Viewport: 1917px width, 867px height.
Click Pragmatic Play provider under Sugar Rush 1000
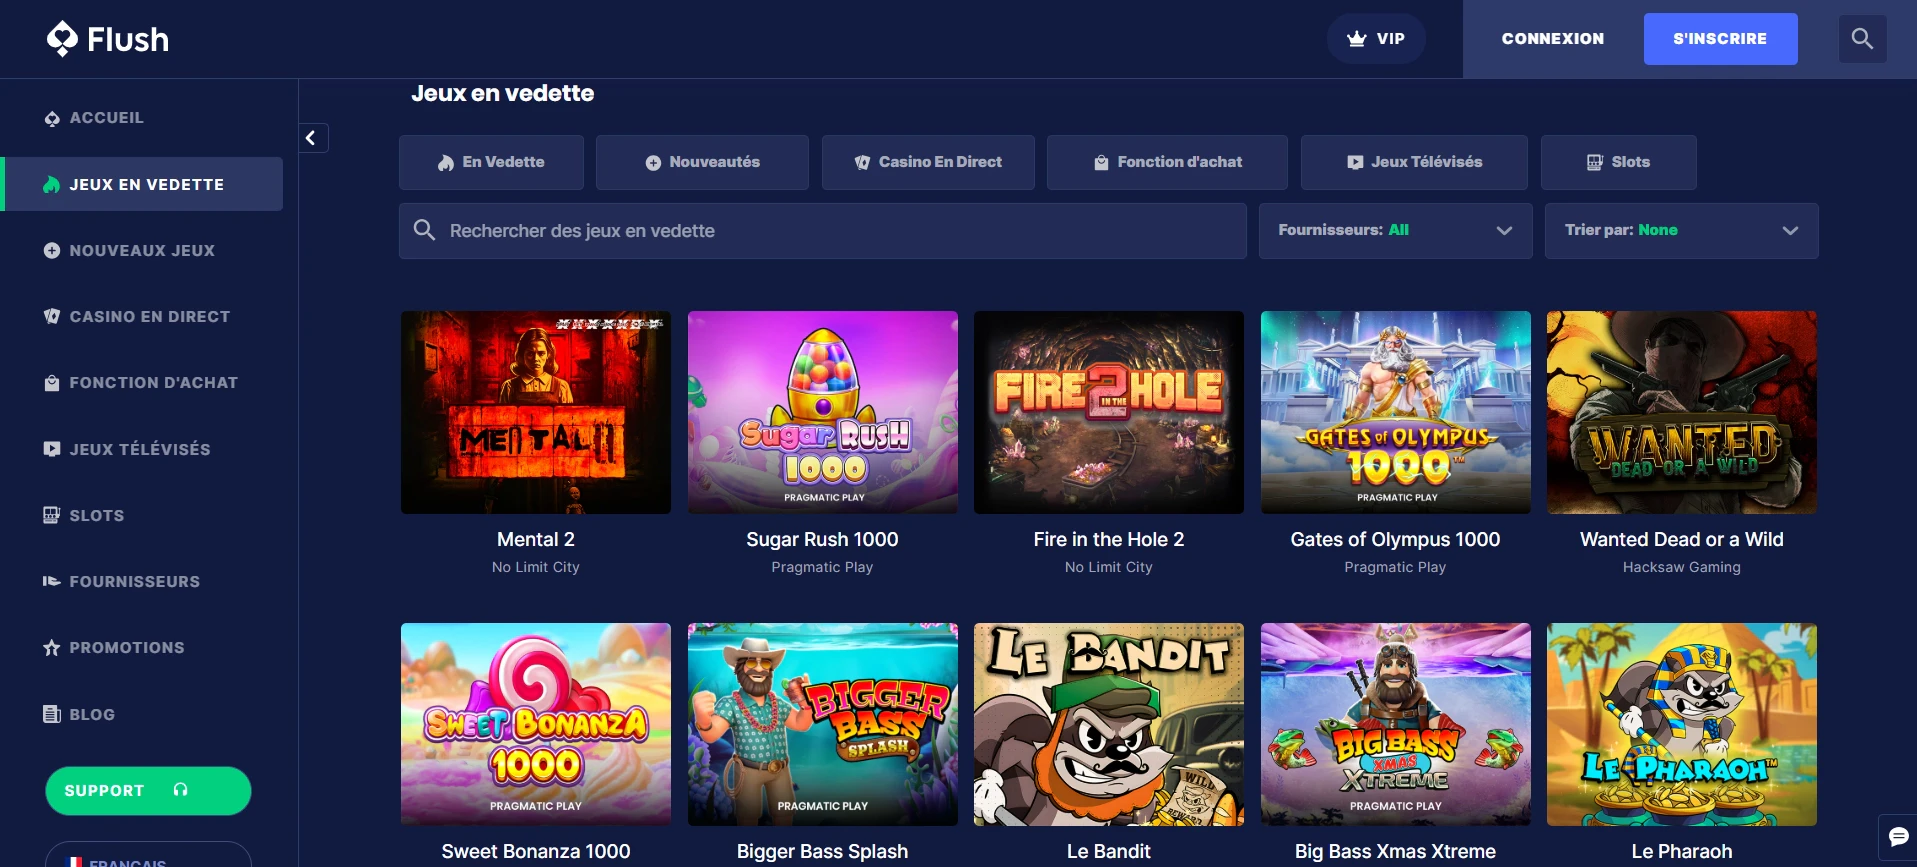pyautogui.click(x=823, y=567)
